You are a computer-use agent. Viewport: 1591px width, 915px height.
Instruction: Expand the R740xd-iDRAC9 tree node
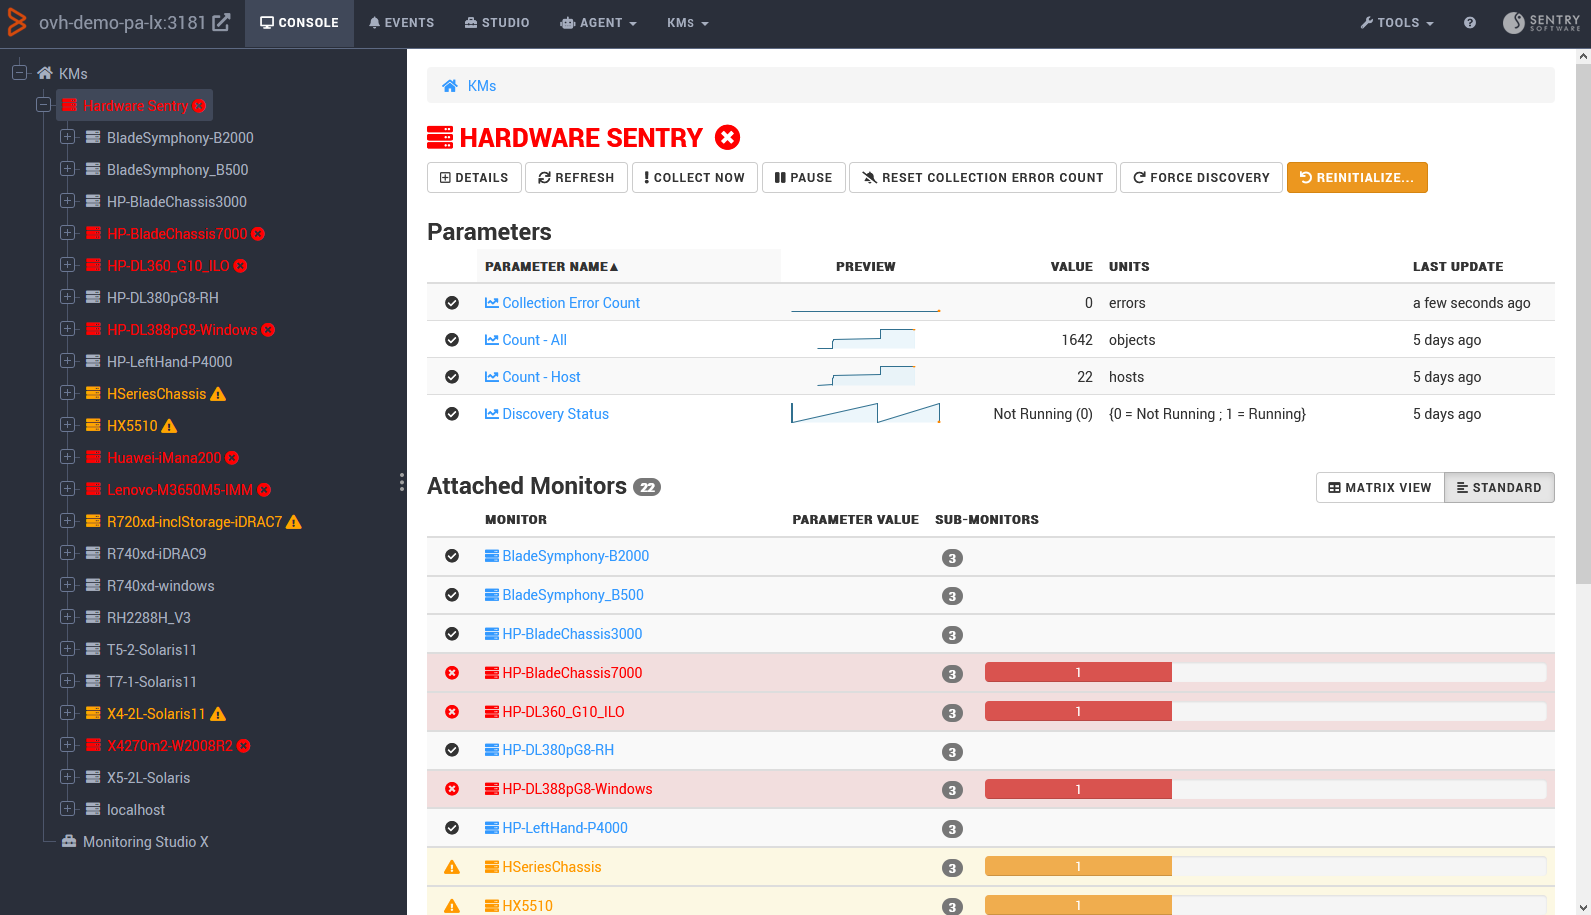click(67, 553)
